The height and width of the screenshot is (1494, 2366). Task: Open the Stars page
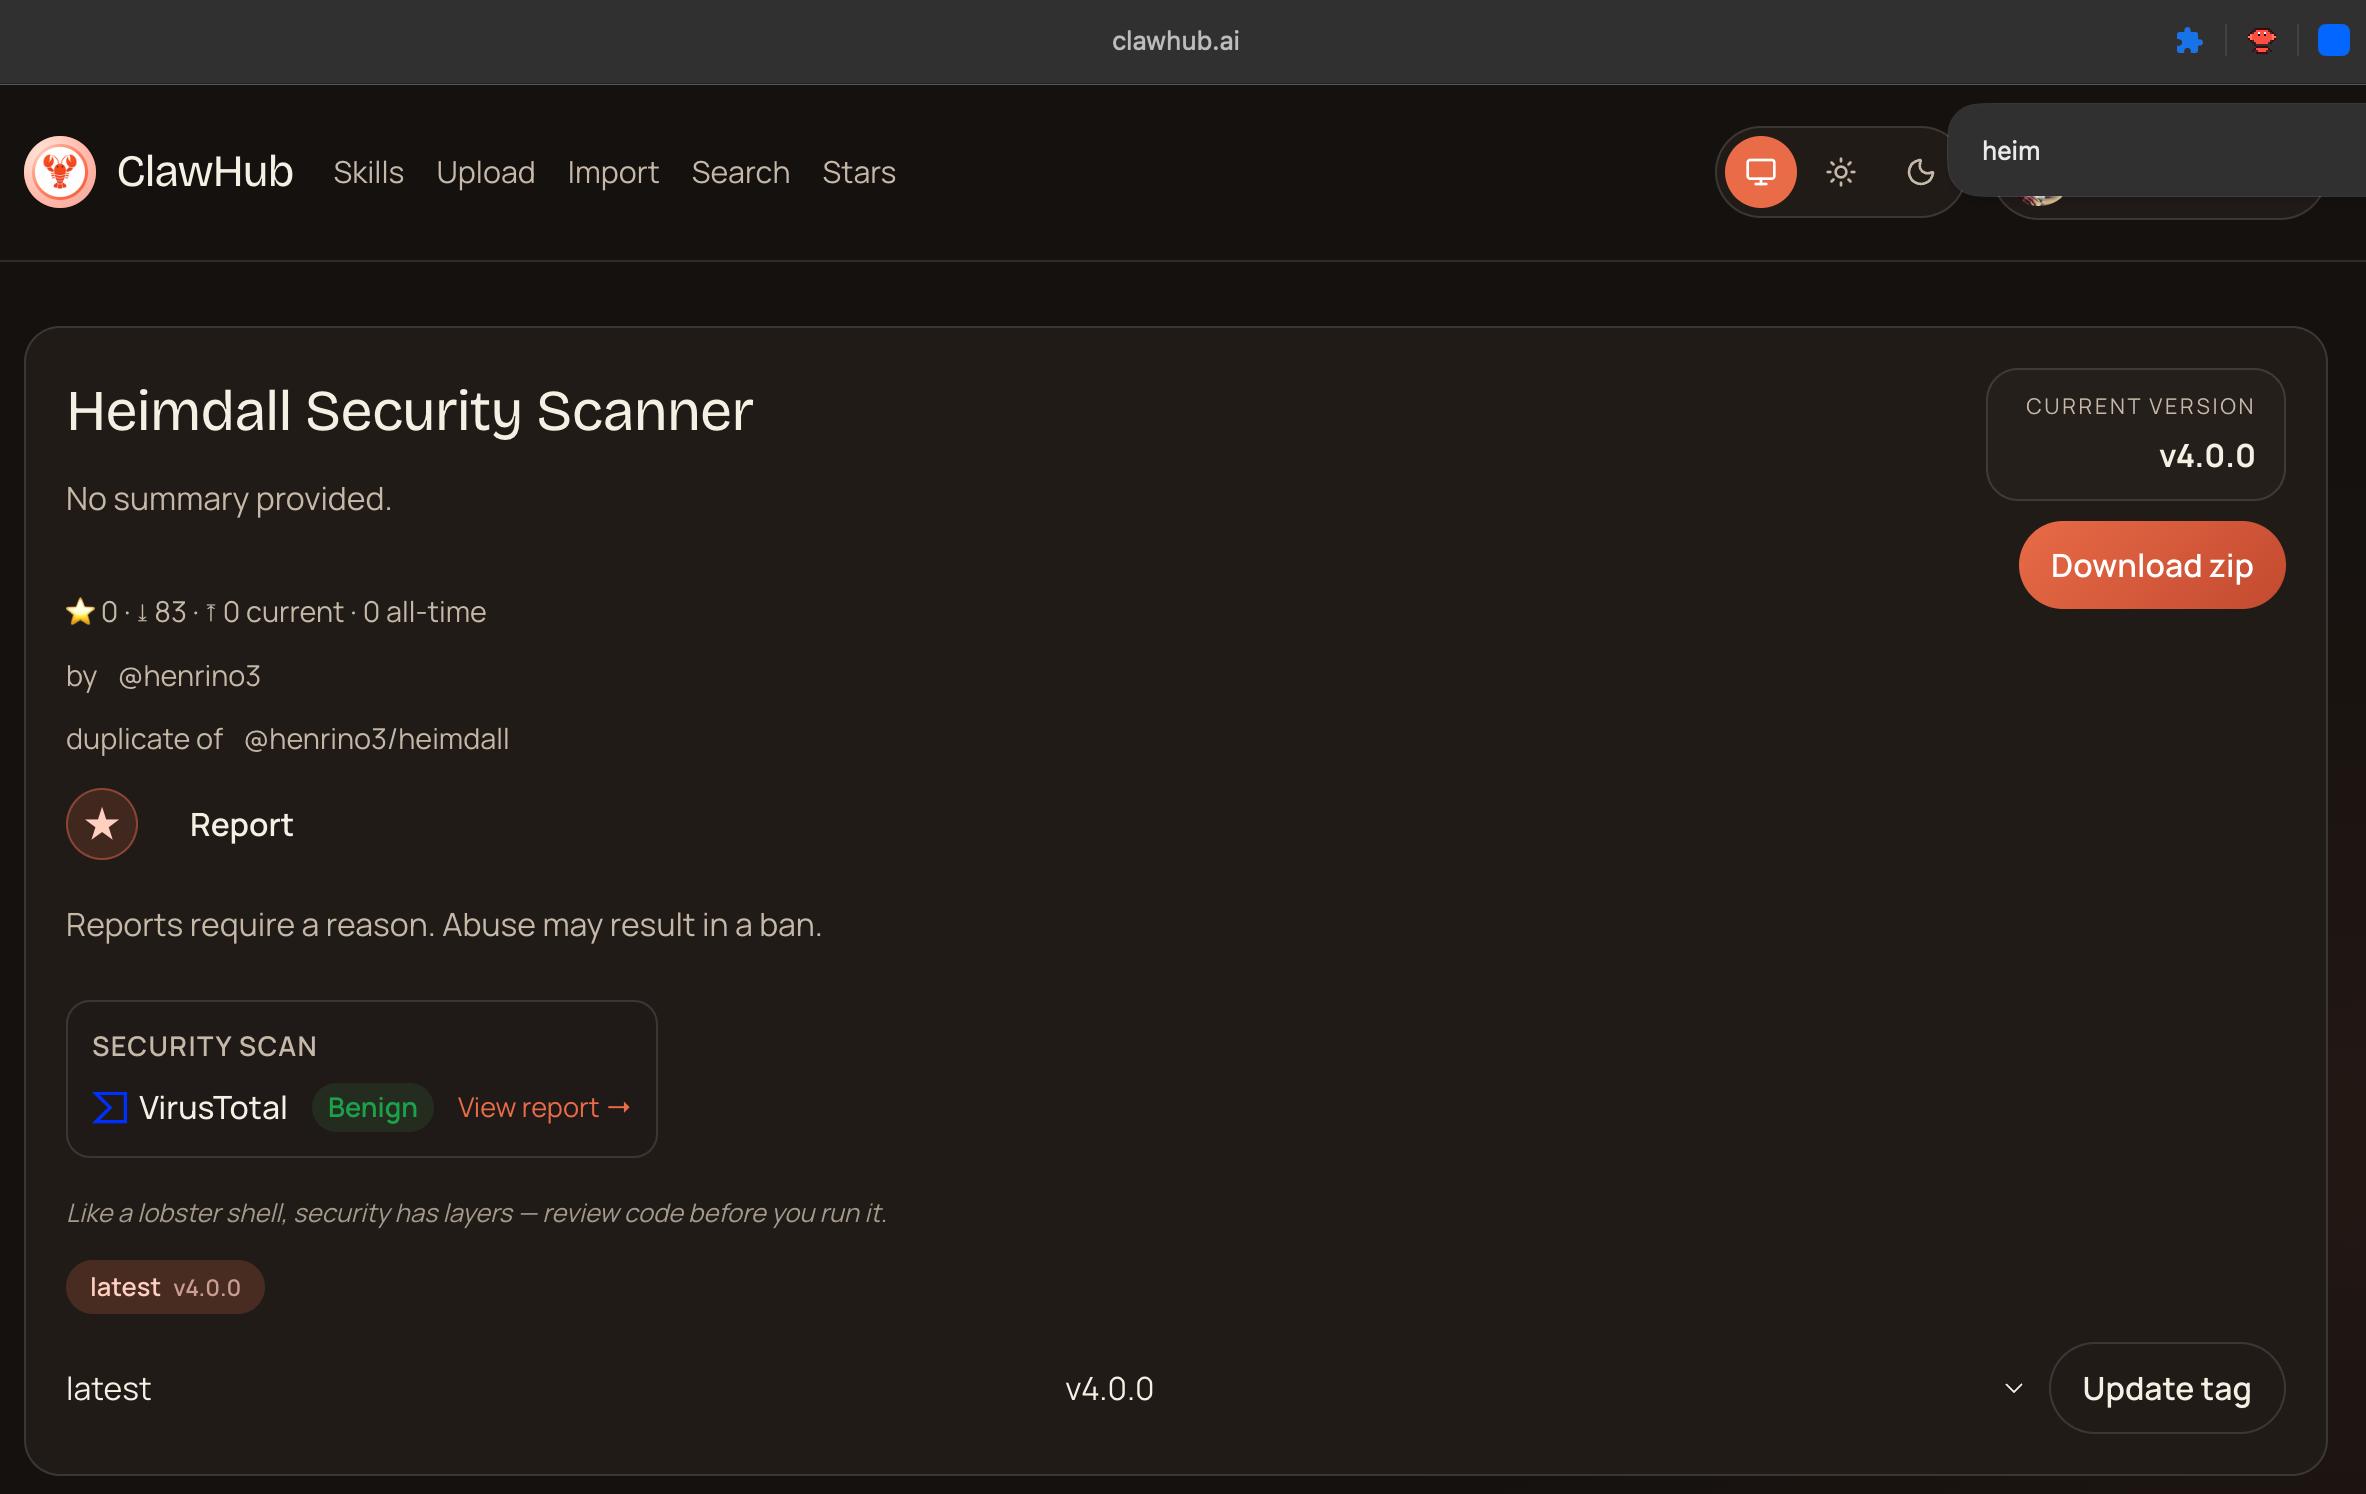858,172
